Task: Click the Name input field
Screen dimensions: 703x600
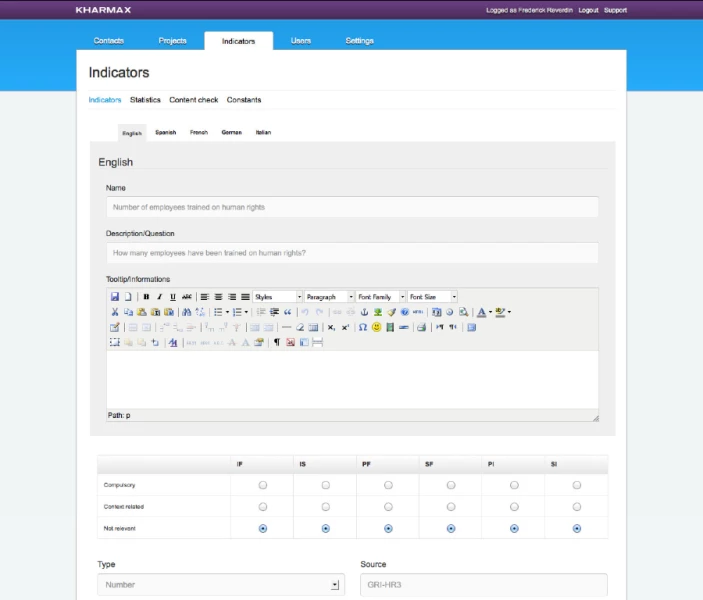Action: click(x=352, y=207)
